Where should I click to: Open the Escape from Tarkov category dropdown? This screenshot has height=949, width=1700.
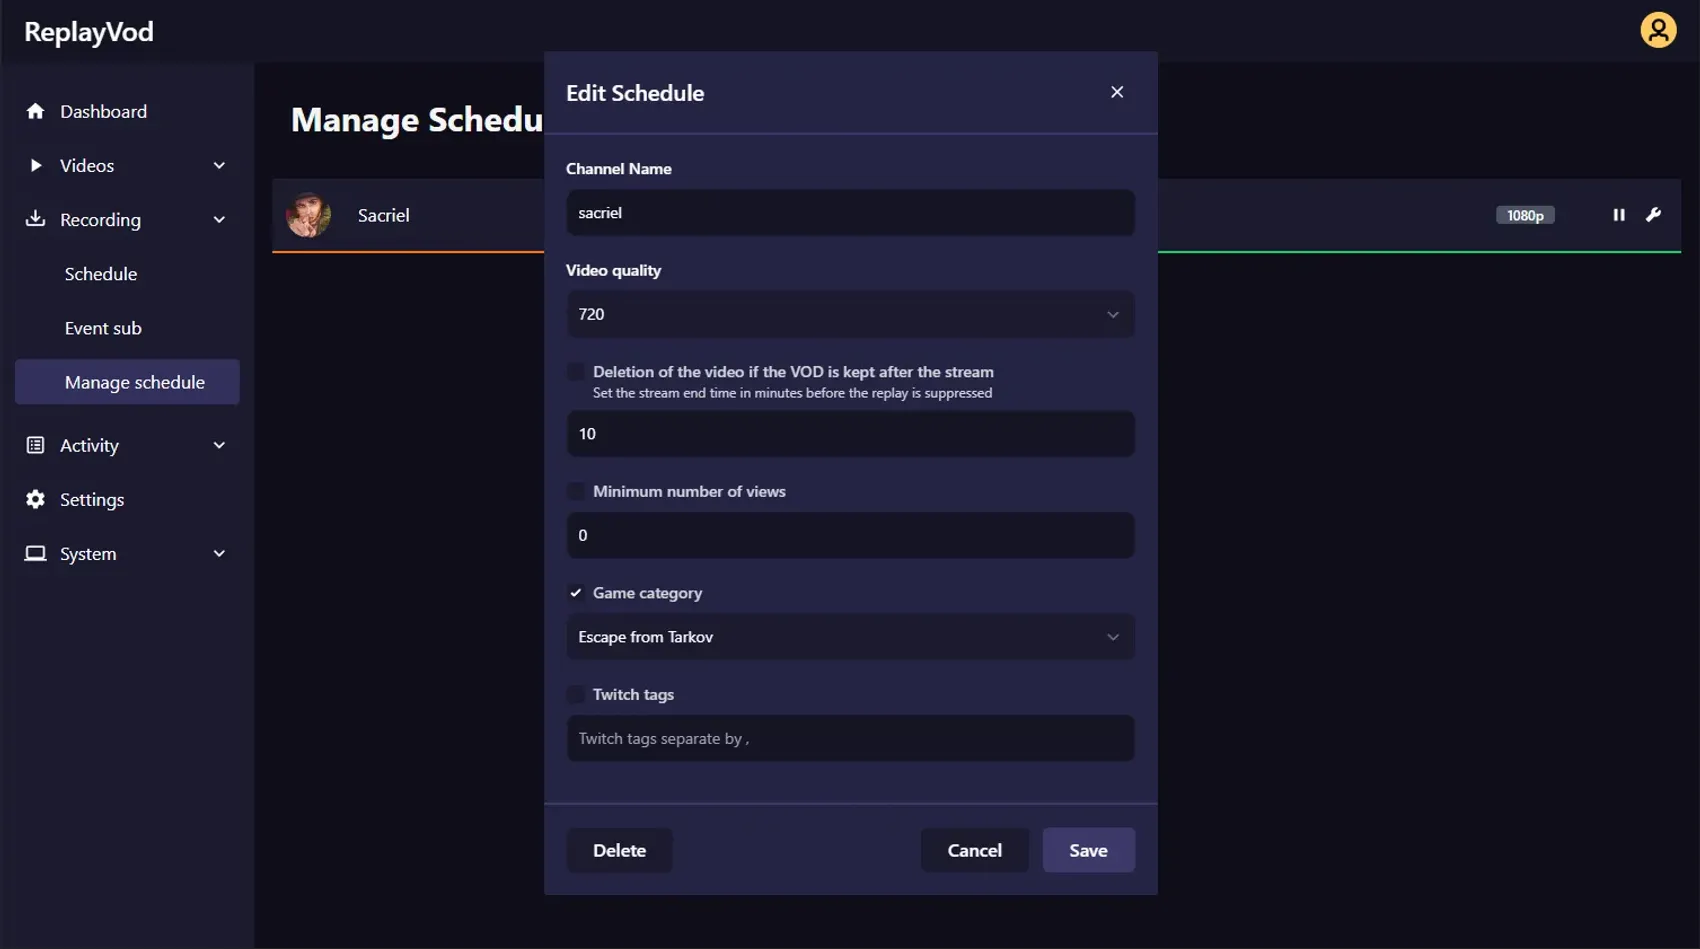click(850, 637)
